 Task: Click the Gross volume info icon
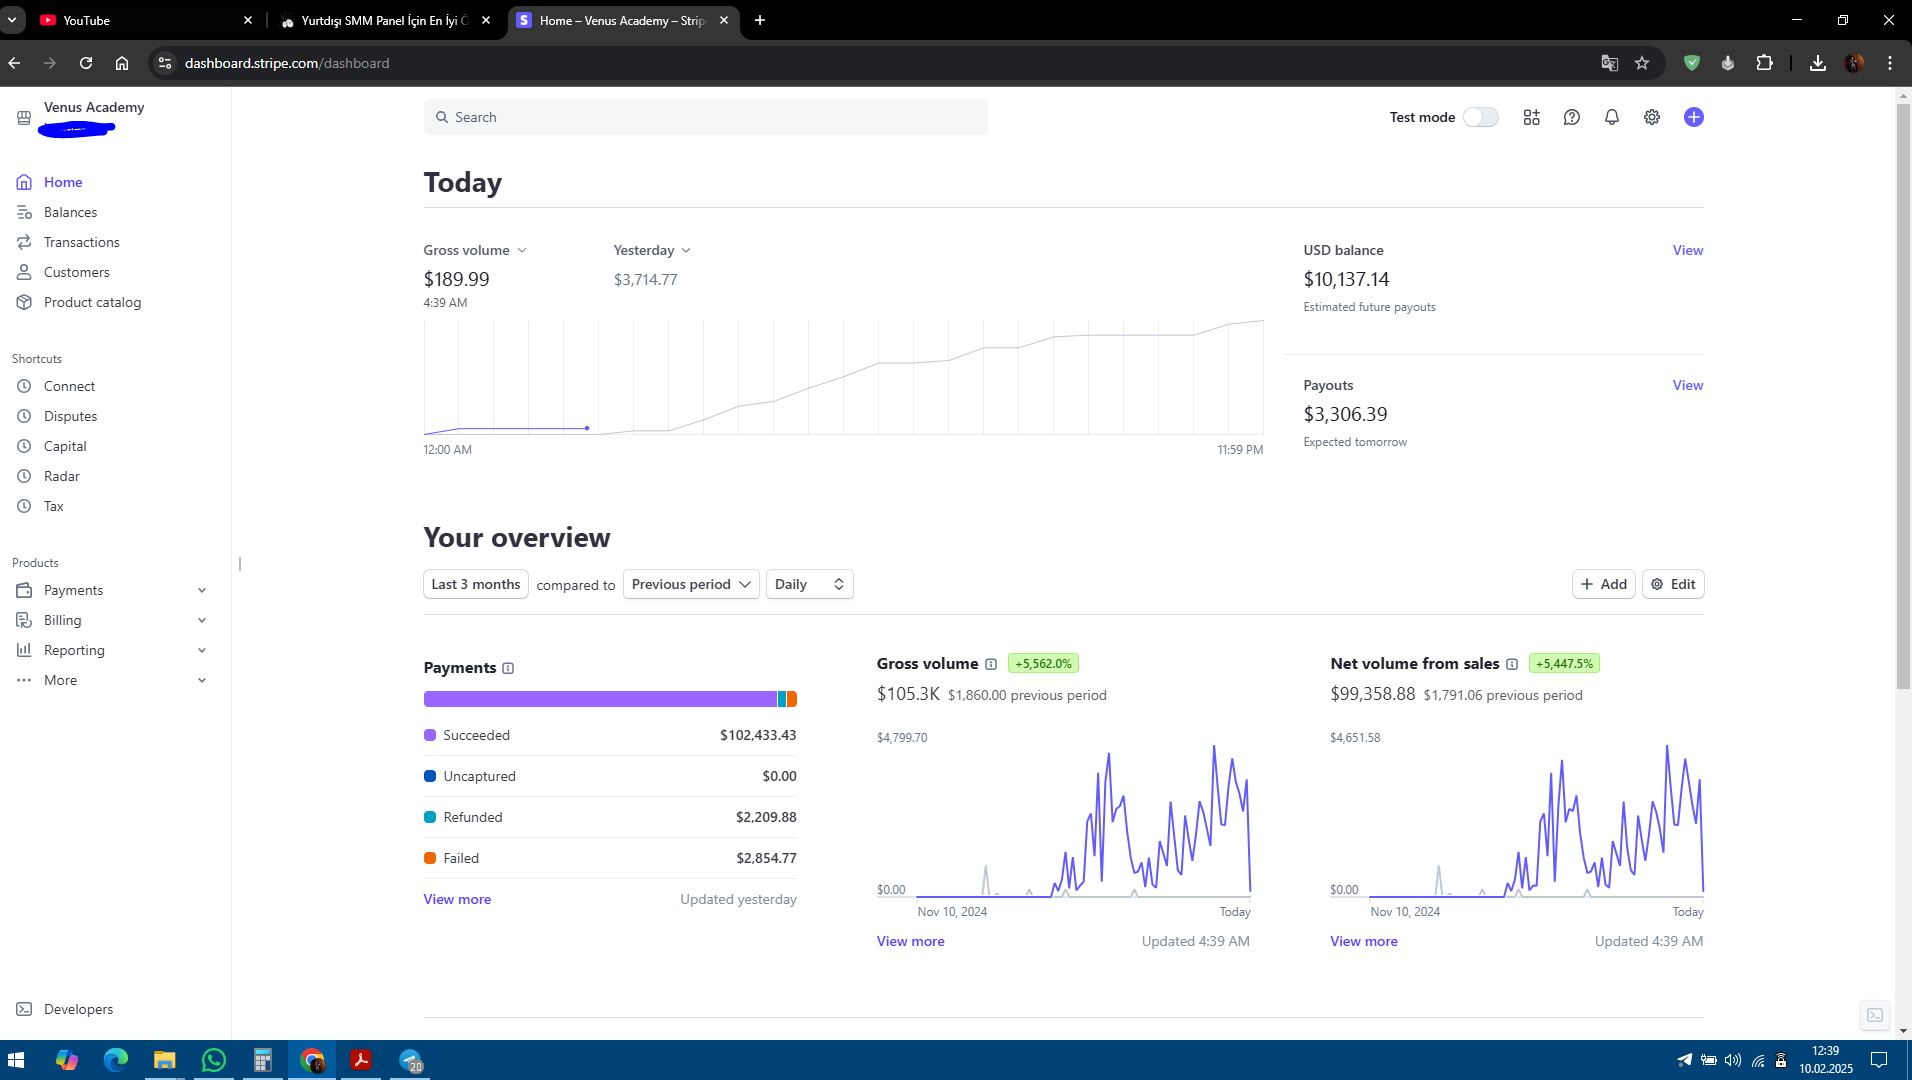pyautogui.click(x=990, y=664)
